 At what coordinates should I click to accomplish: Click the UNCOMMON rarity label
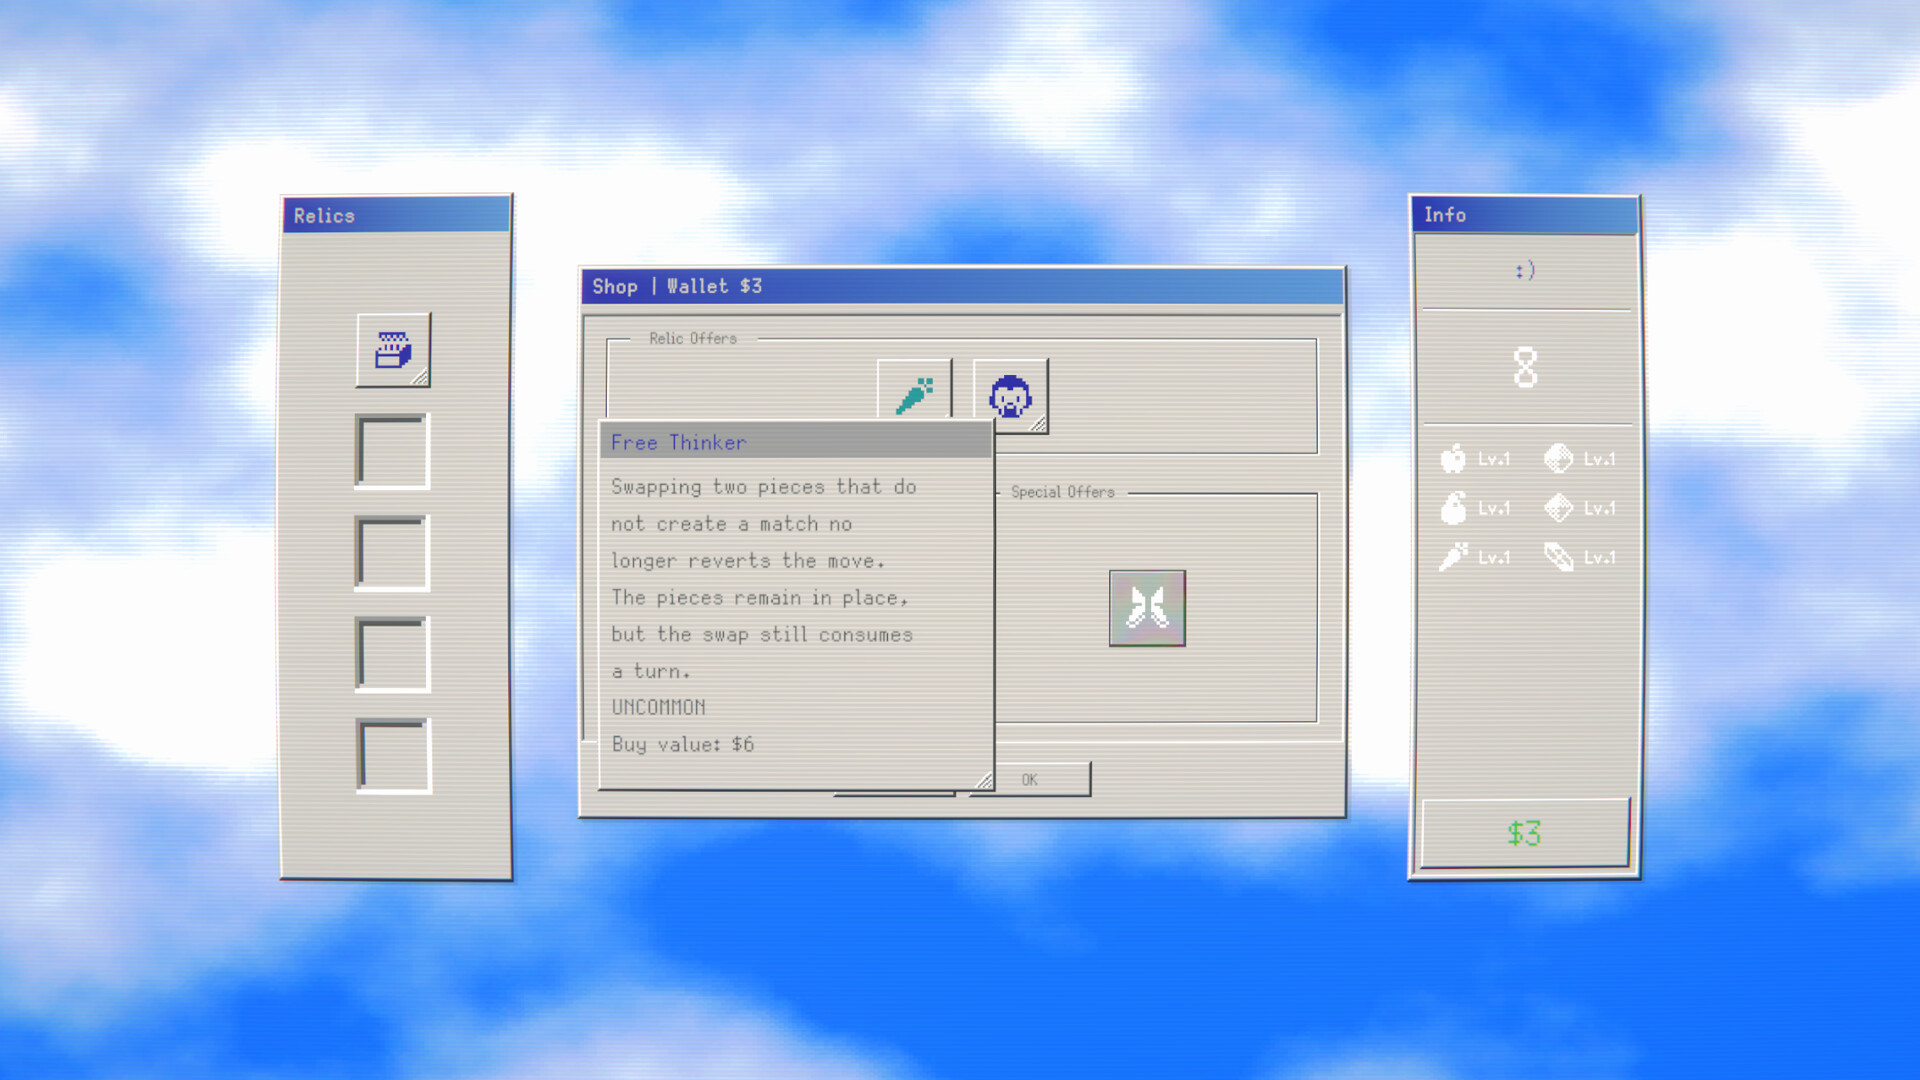click(x=659, y=707)
